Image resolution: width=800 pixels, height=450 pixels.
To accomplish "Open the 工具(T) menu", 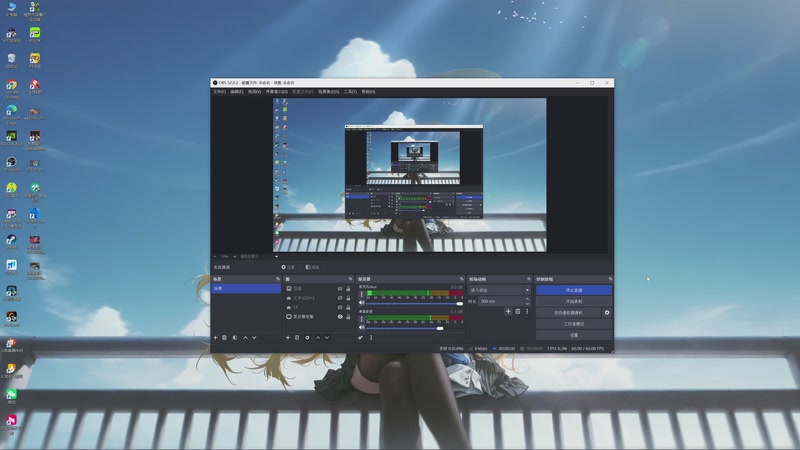I will click(x=351, y=92).
